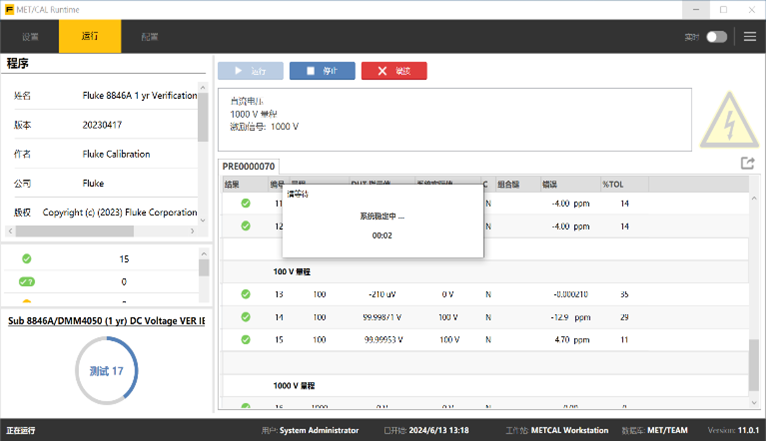
Task: Click the pass icon for test 14
Action: click(x=246, y=317)
